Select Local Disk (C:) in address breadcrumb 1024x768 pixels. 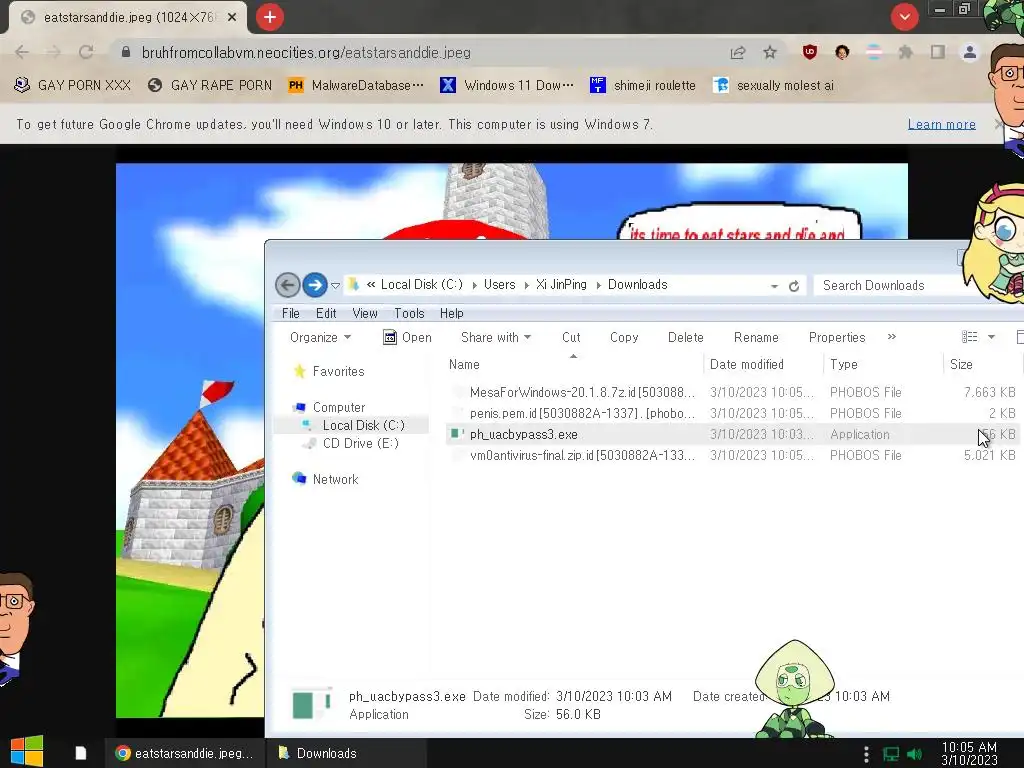pyautogui.click(x=421, y=285)
